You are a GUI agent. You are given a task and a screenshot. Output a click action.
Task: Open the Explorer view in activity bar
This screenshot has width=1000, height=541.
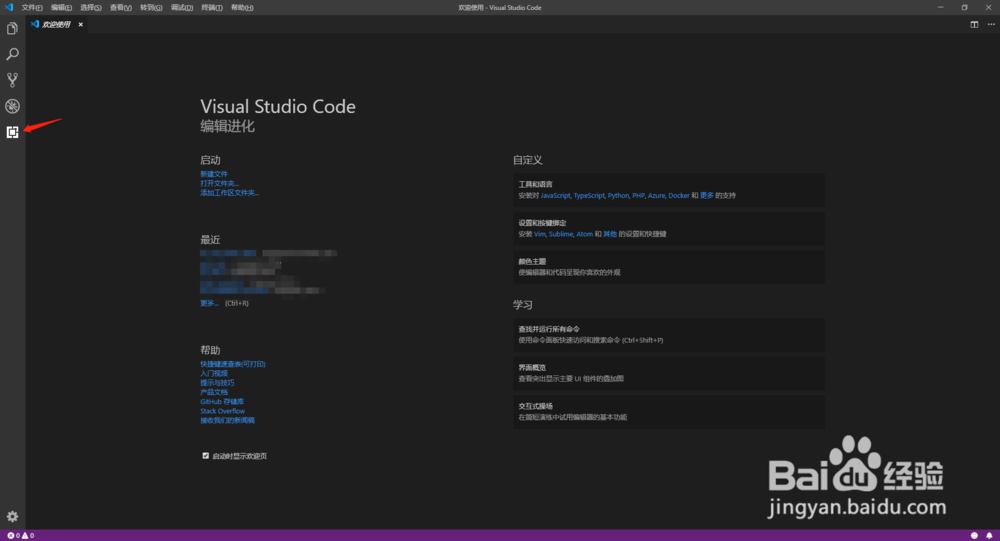pos(13,30)
